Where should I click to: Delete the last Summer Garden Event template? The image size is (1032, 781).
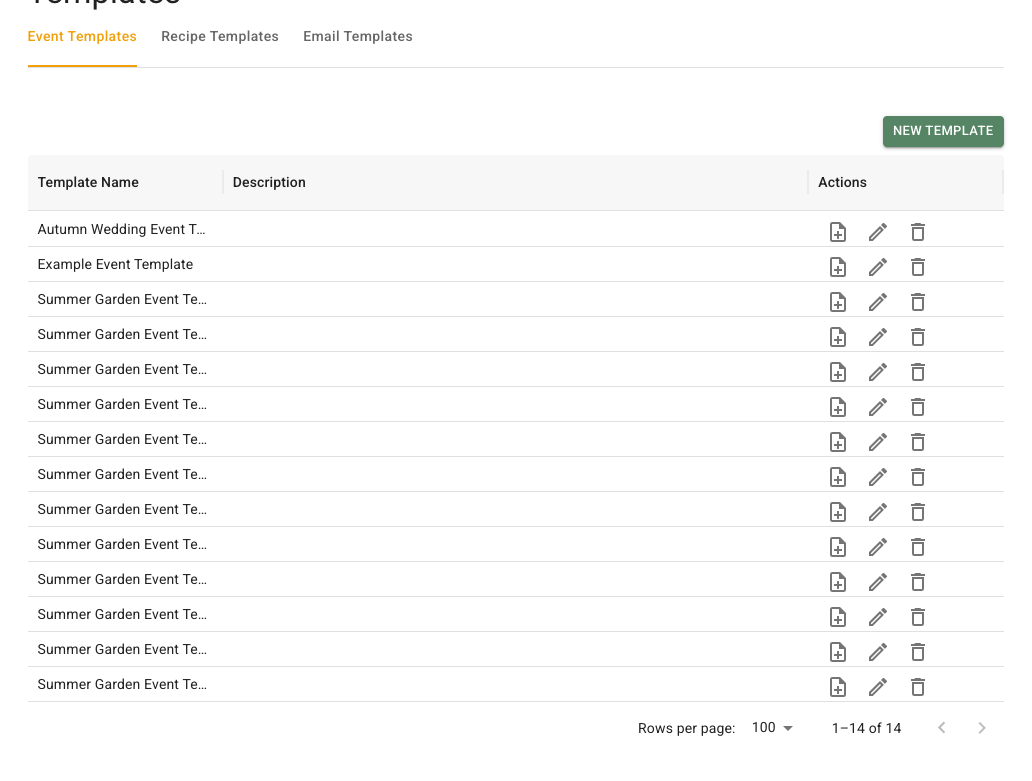coord(917,687)
